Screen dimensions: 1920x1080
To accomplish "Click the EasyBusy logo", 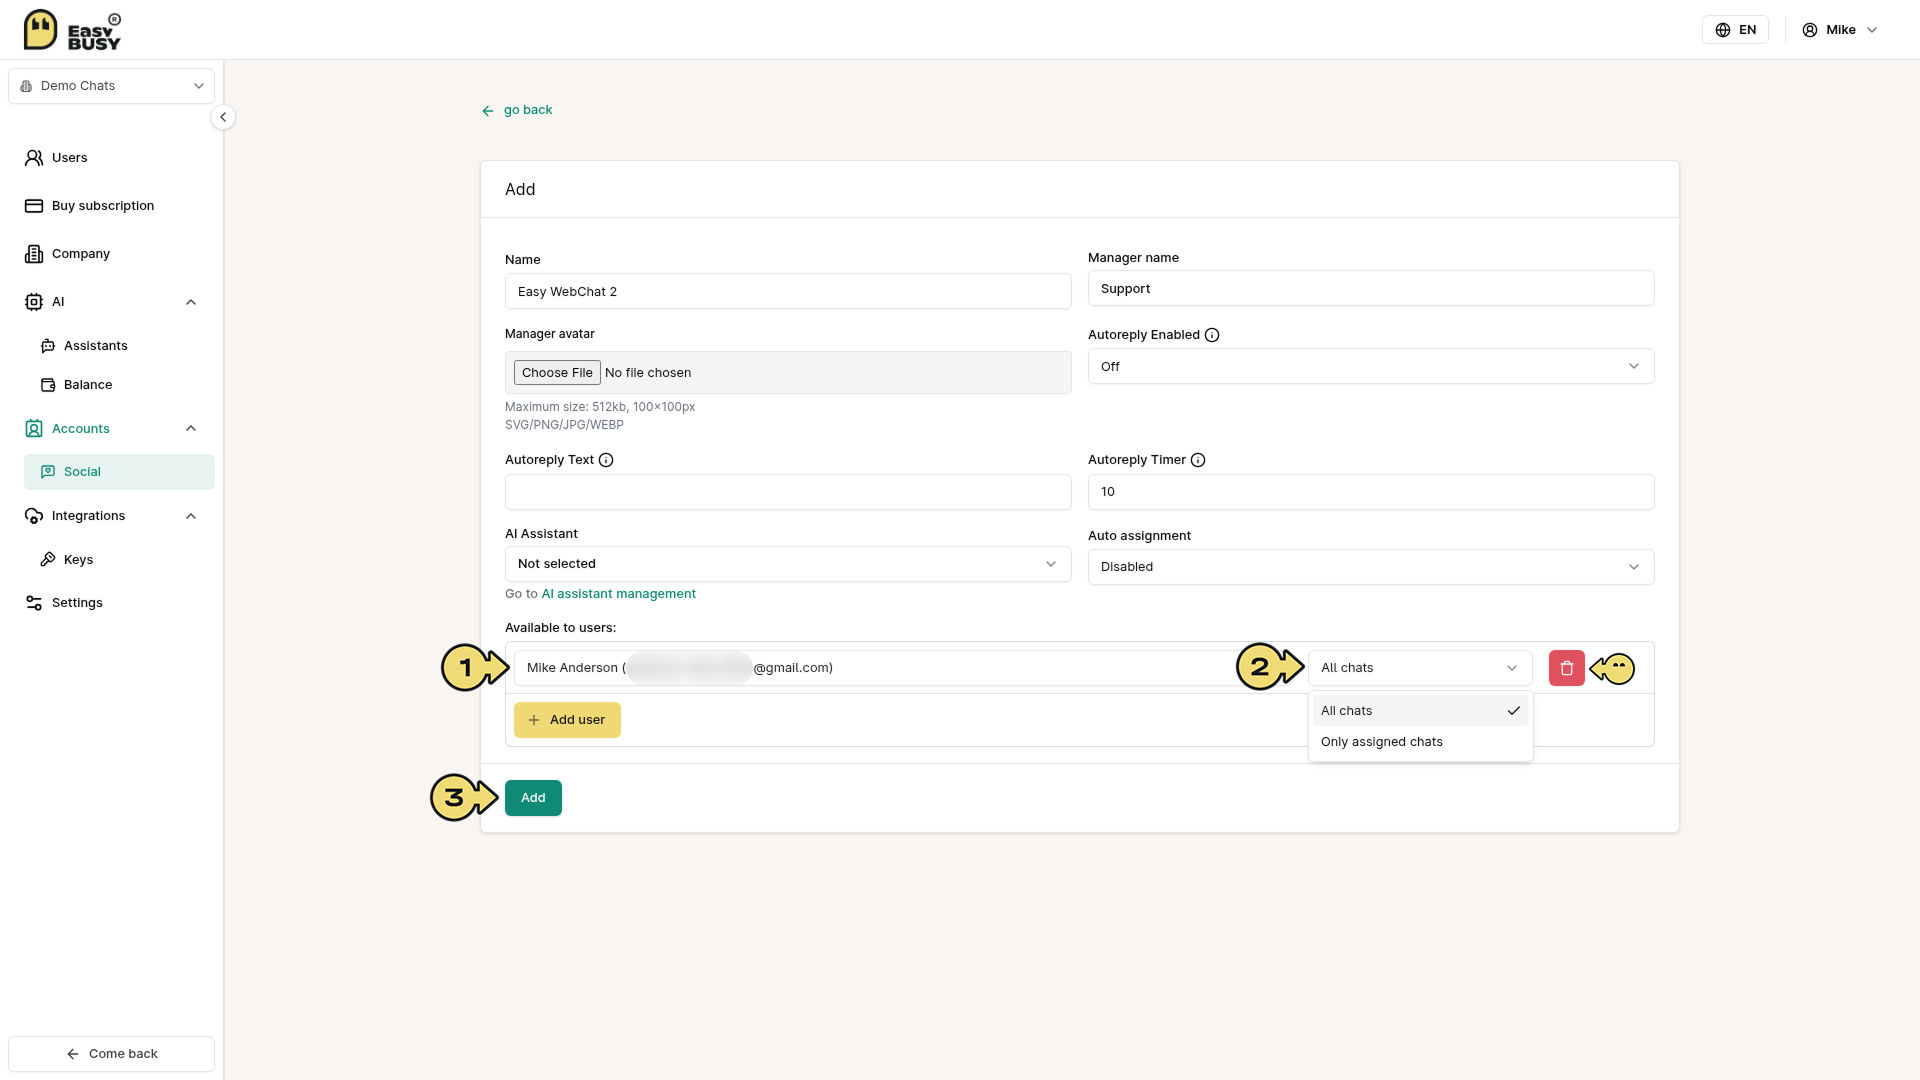I will point(72,30).
